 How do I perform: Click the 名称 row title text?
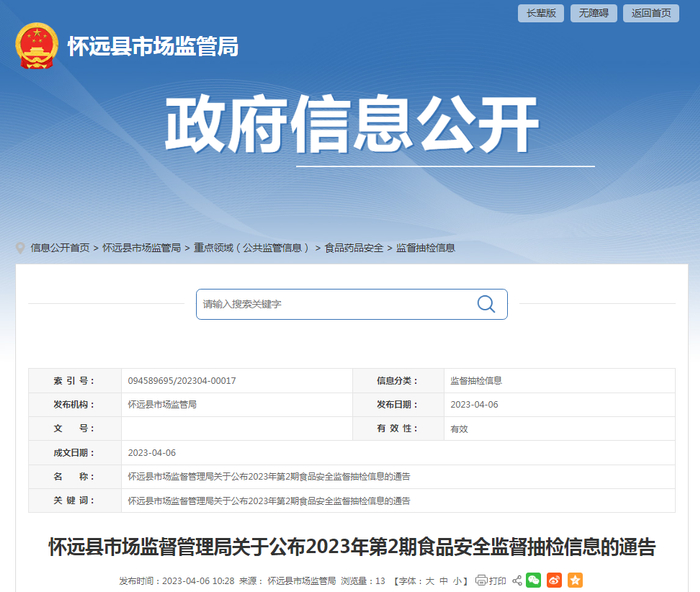click(x=269, y=477)
